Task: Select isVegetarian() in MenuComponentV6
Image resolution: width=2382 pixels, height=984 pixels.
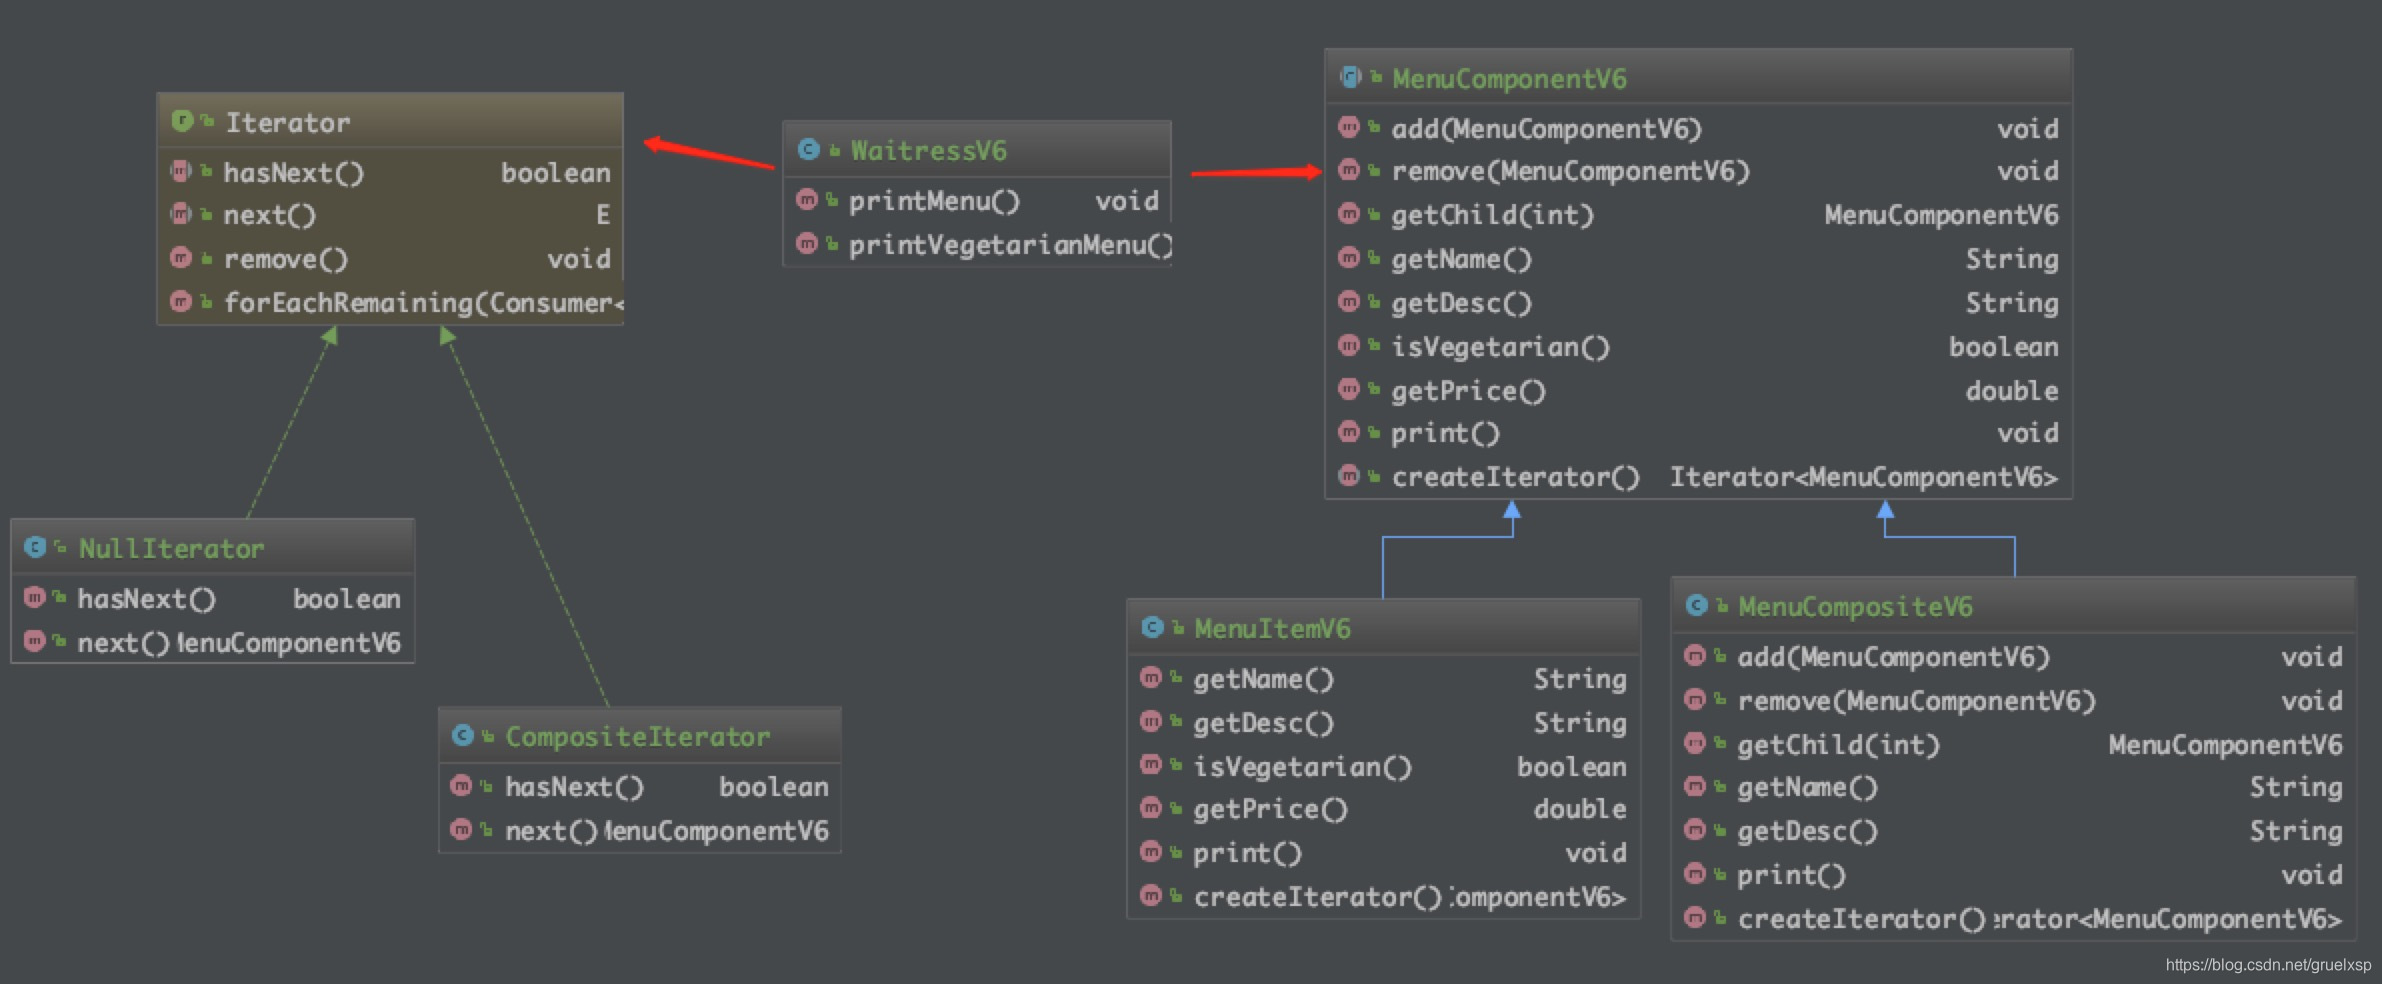Action: coord(1500,347)
